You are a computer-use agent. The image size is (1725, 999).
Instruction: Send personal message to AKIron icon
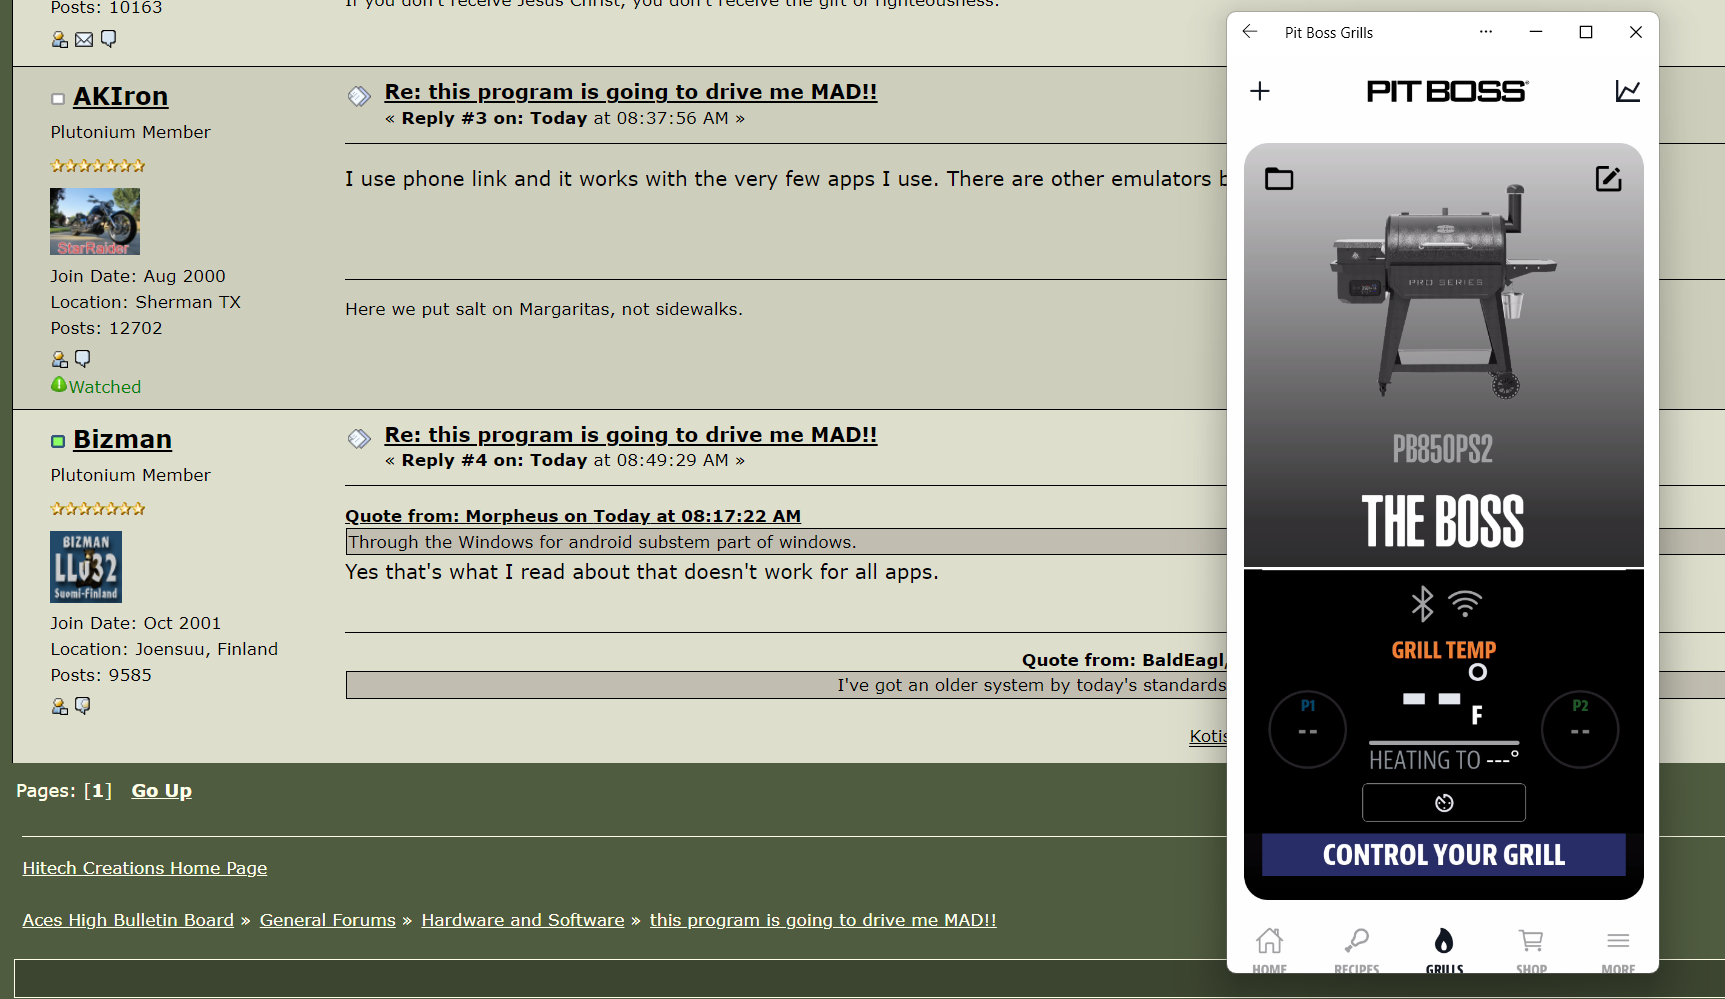[83, 358]
